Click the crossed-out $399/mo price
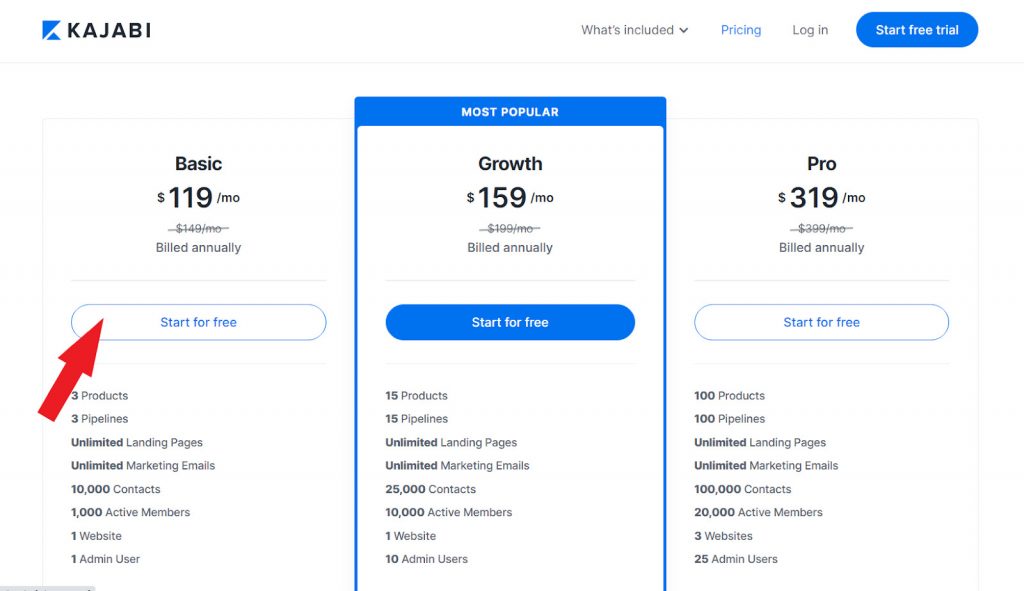This screenshot has height=591, width=1024. pos(822,229)
